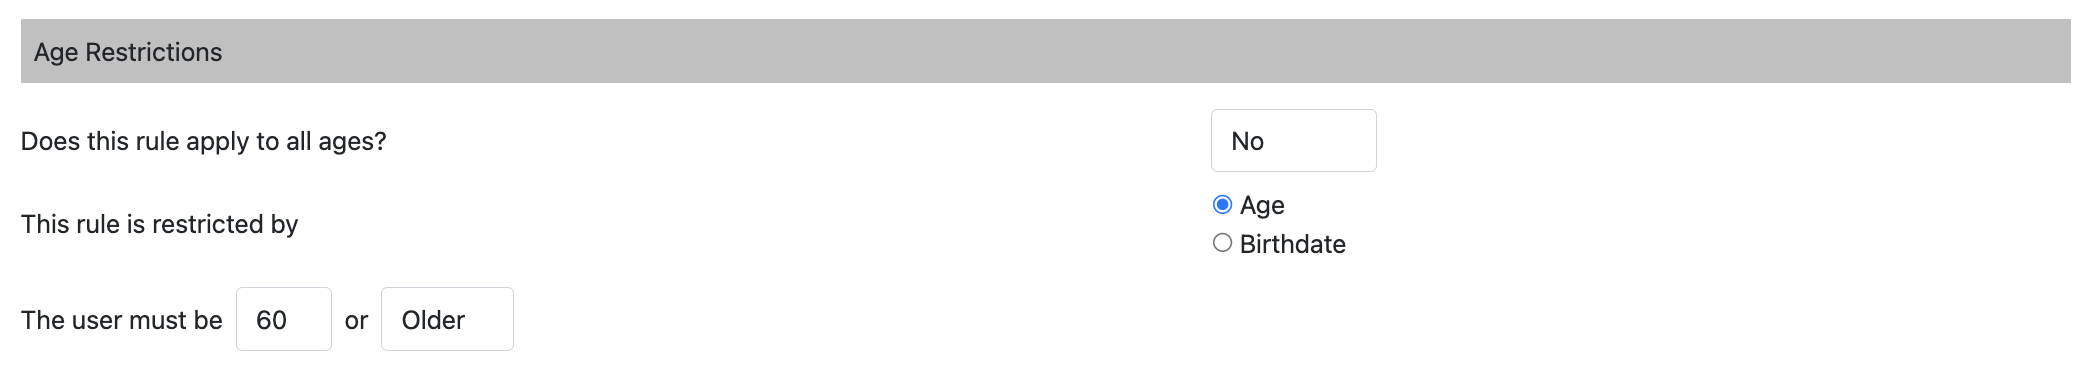Viewport: 2092px width, 376px height.
Task: Click the 'No' value text in dropdown
Action: [x=1247, y=141]
